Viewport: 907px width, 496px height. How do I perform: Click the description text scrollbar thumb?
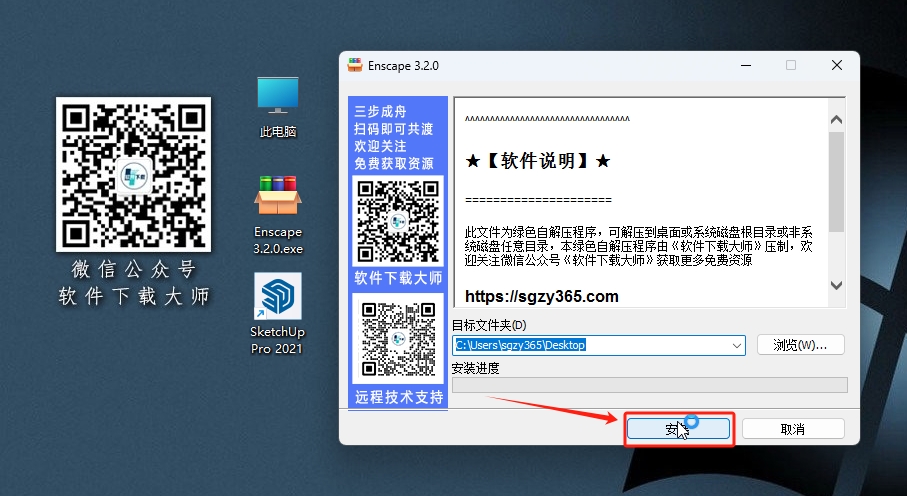pos(836,181)
